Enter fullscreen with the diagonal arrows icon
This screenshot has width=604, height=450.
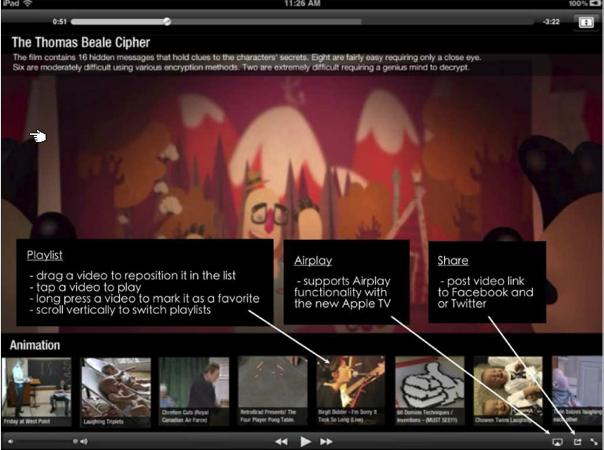click(594, 442)
